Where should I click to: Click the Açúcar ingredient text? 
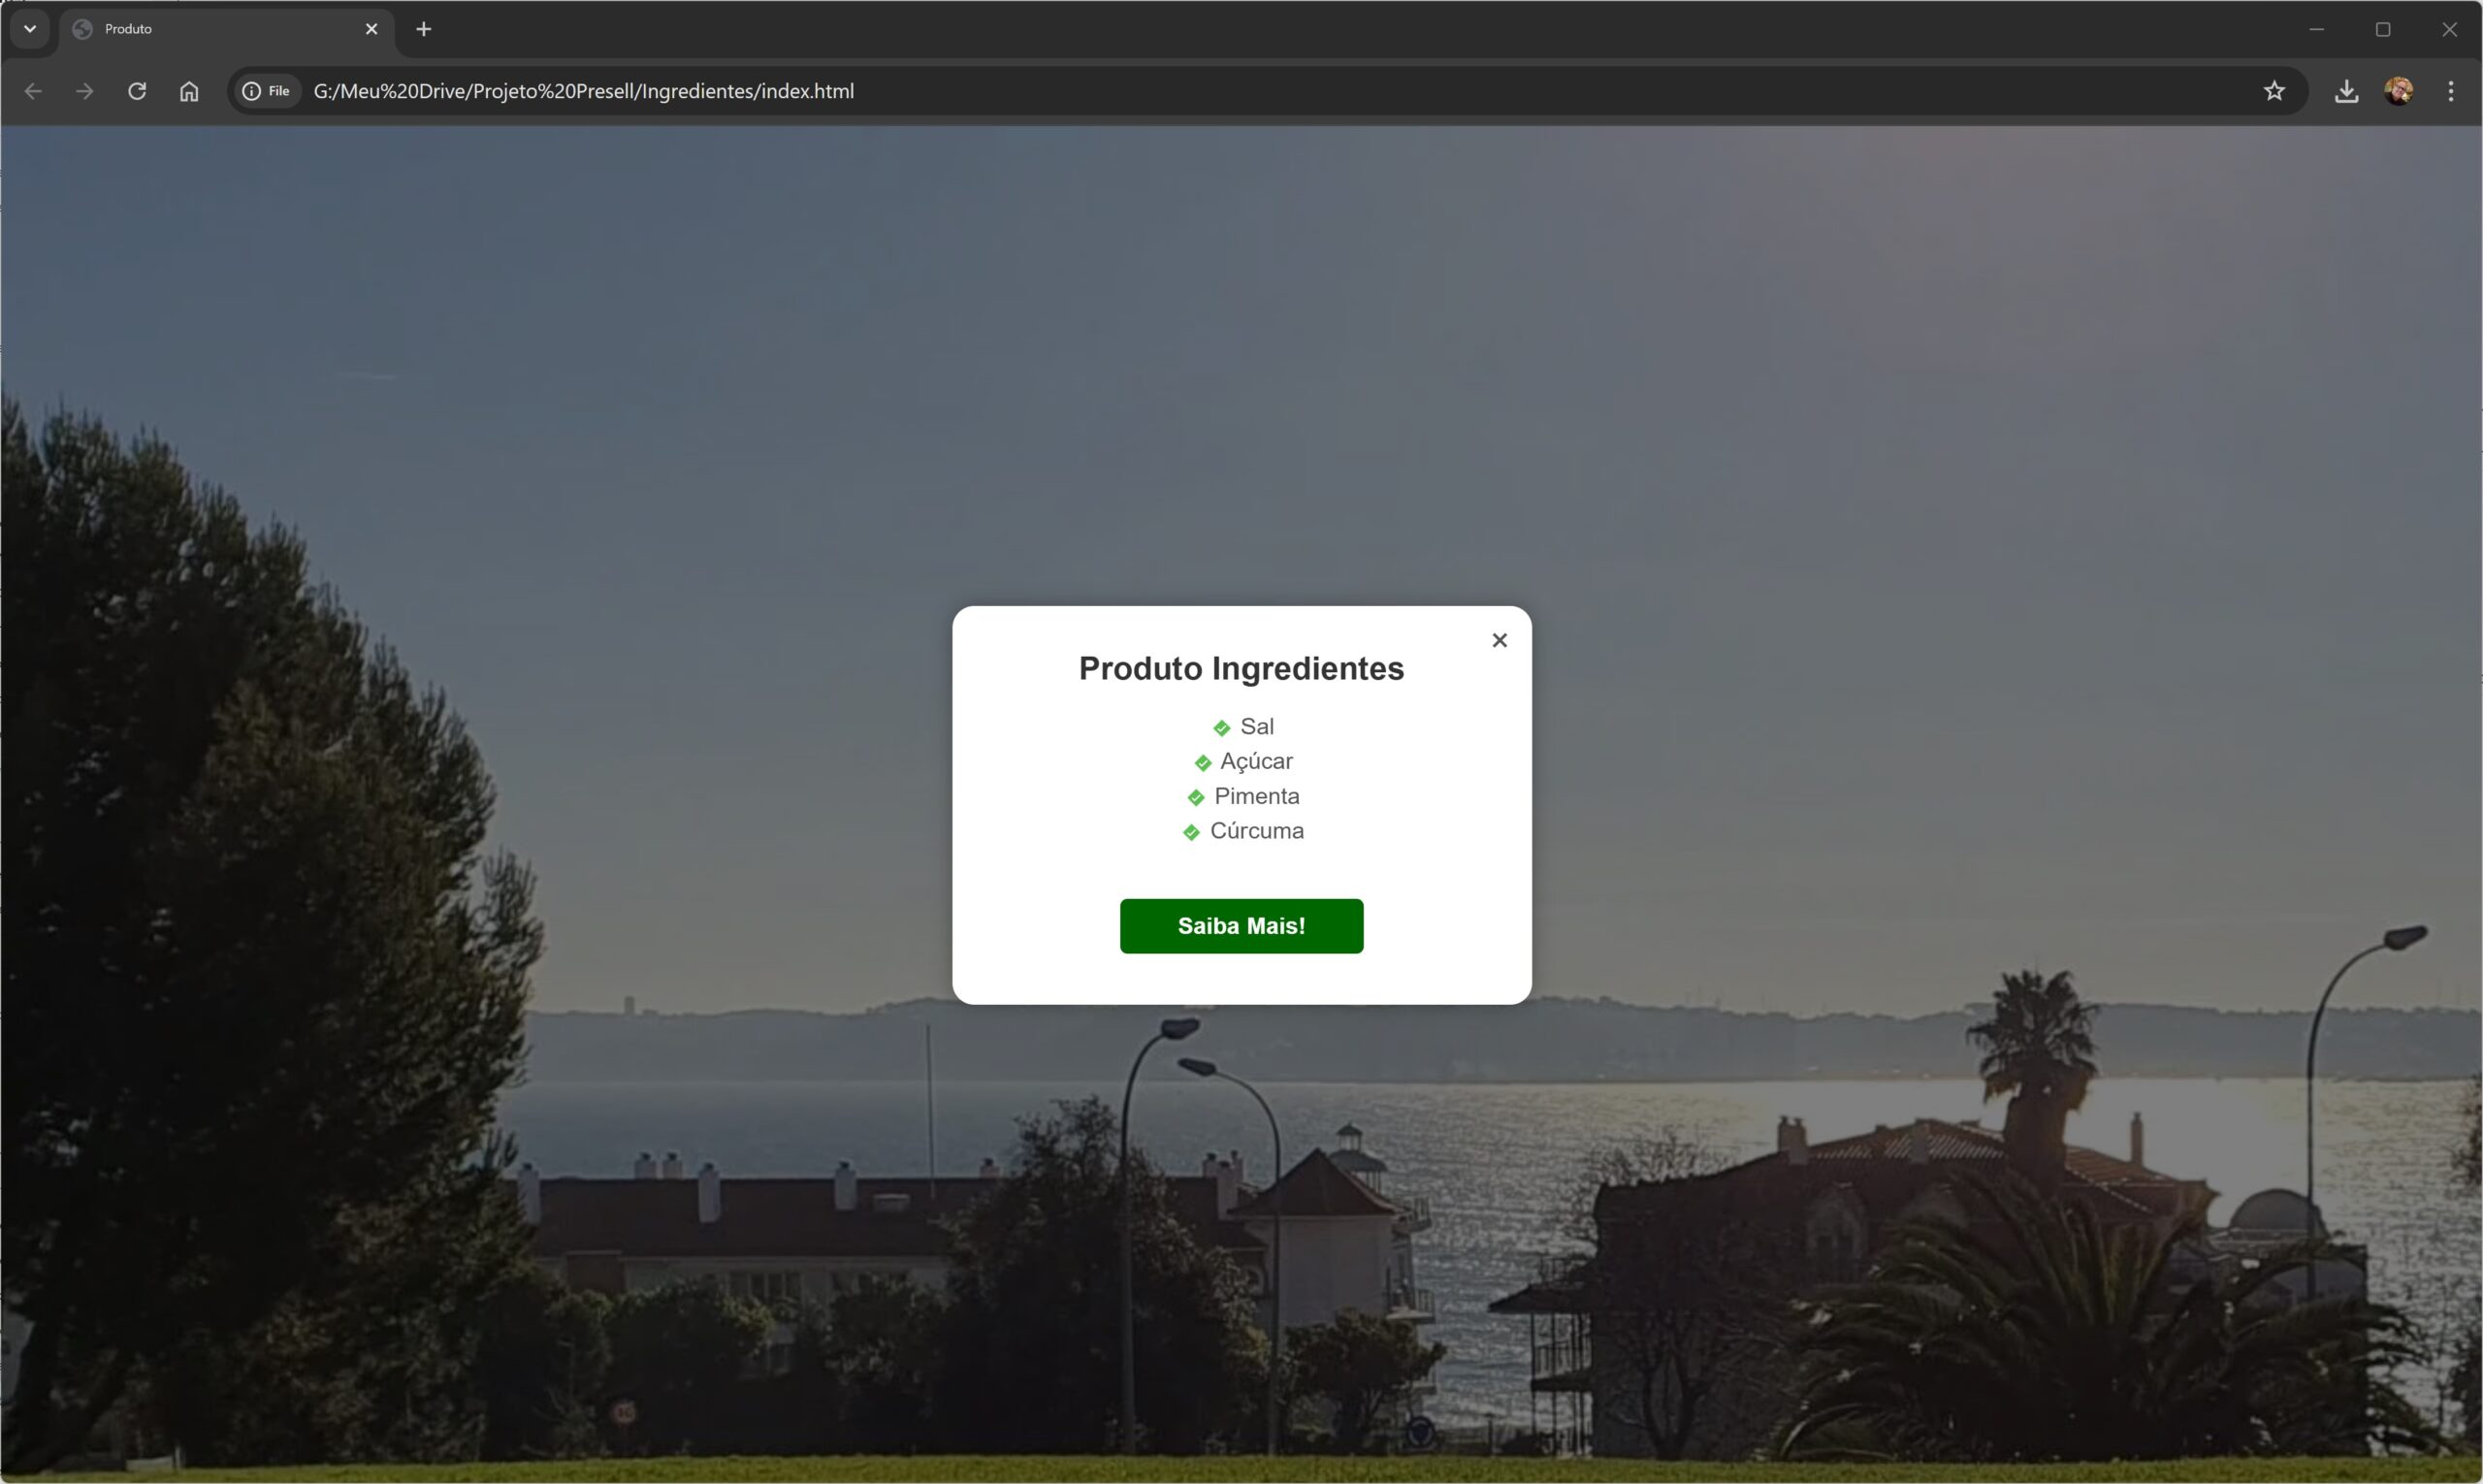(x=1256, y=762)
